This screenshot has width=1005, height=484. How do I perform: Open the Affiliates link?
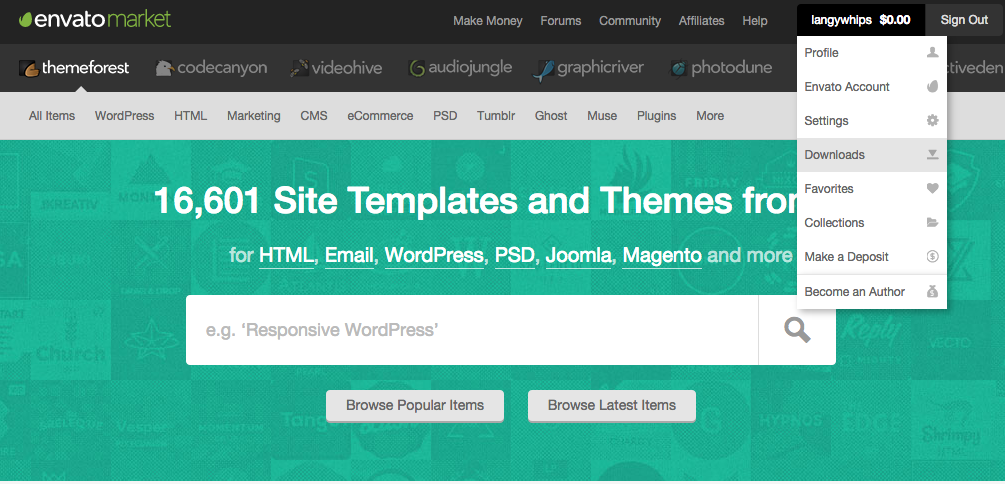tap(702, 21)
